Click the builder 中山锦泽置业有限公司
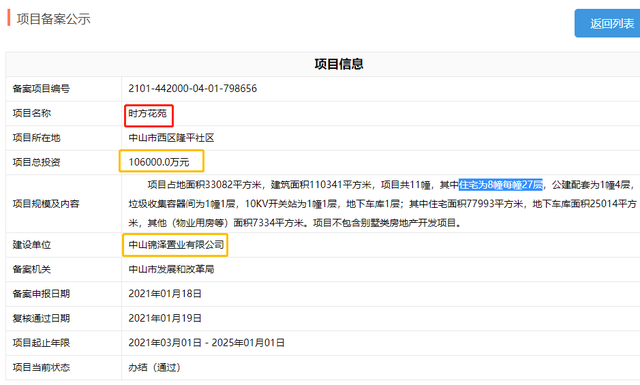The height and width of the screenshot is (385, 640). [x=176, y=245]
